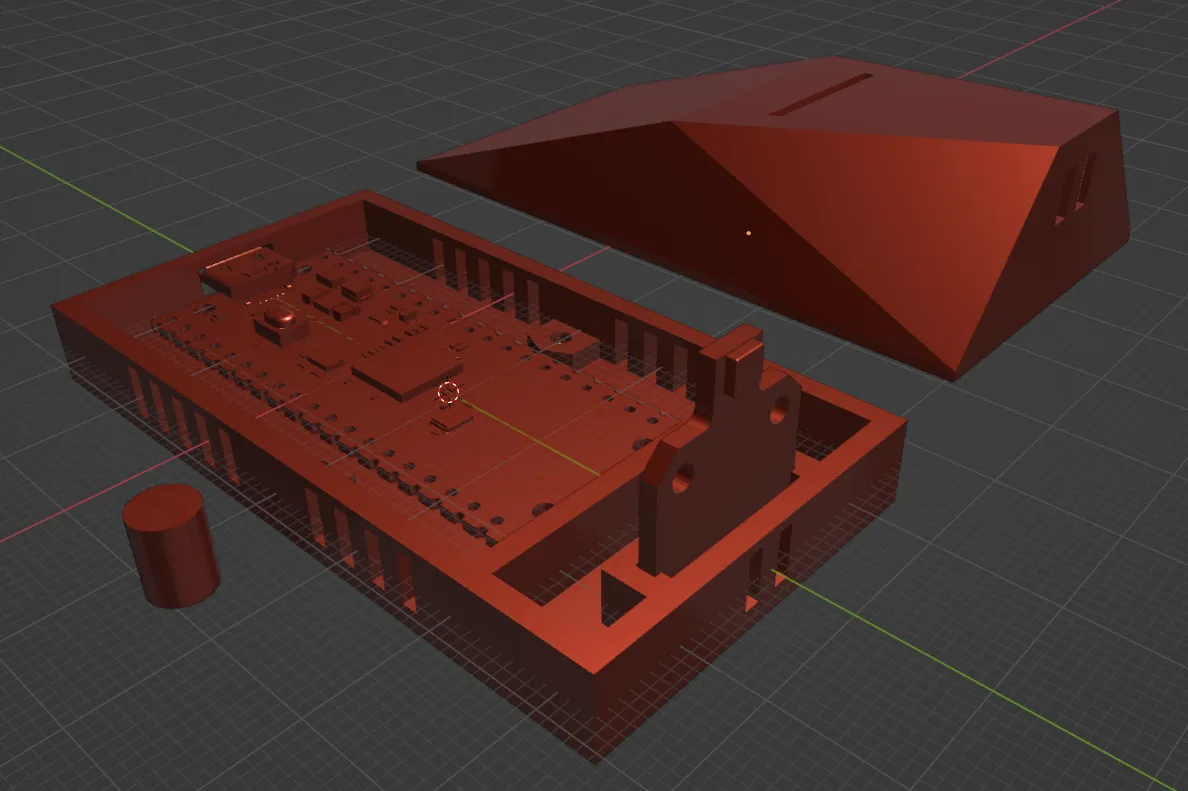This screenshot has height=791, width=1188.
Task: Click the narrow slot on top of the lid
Action: [821, 95]
